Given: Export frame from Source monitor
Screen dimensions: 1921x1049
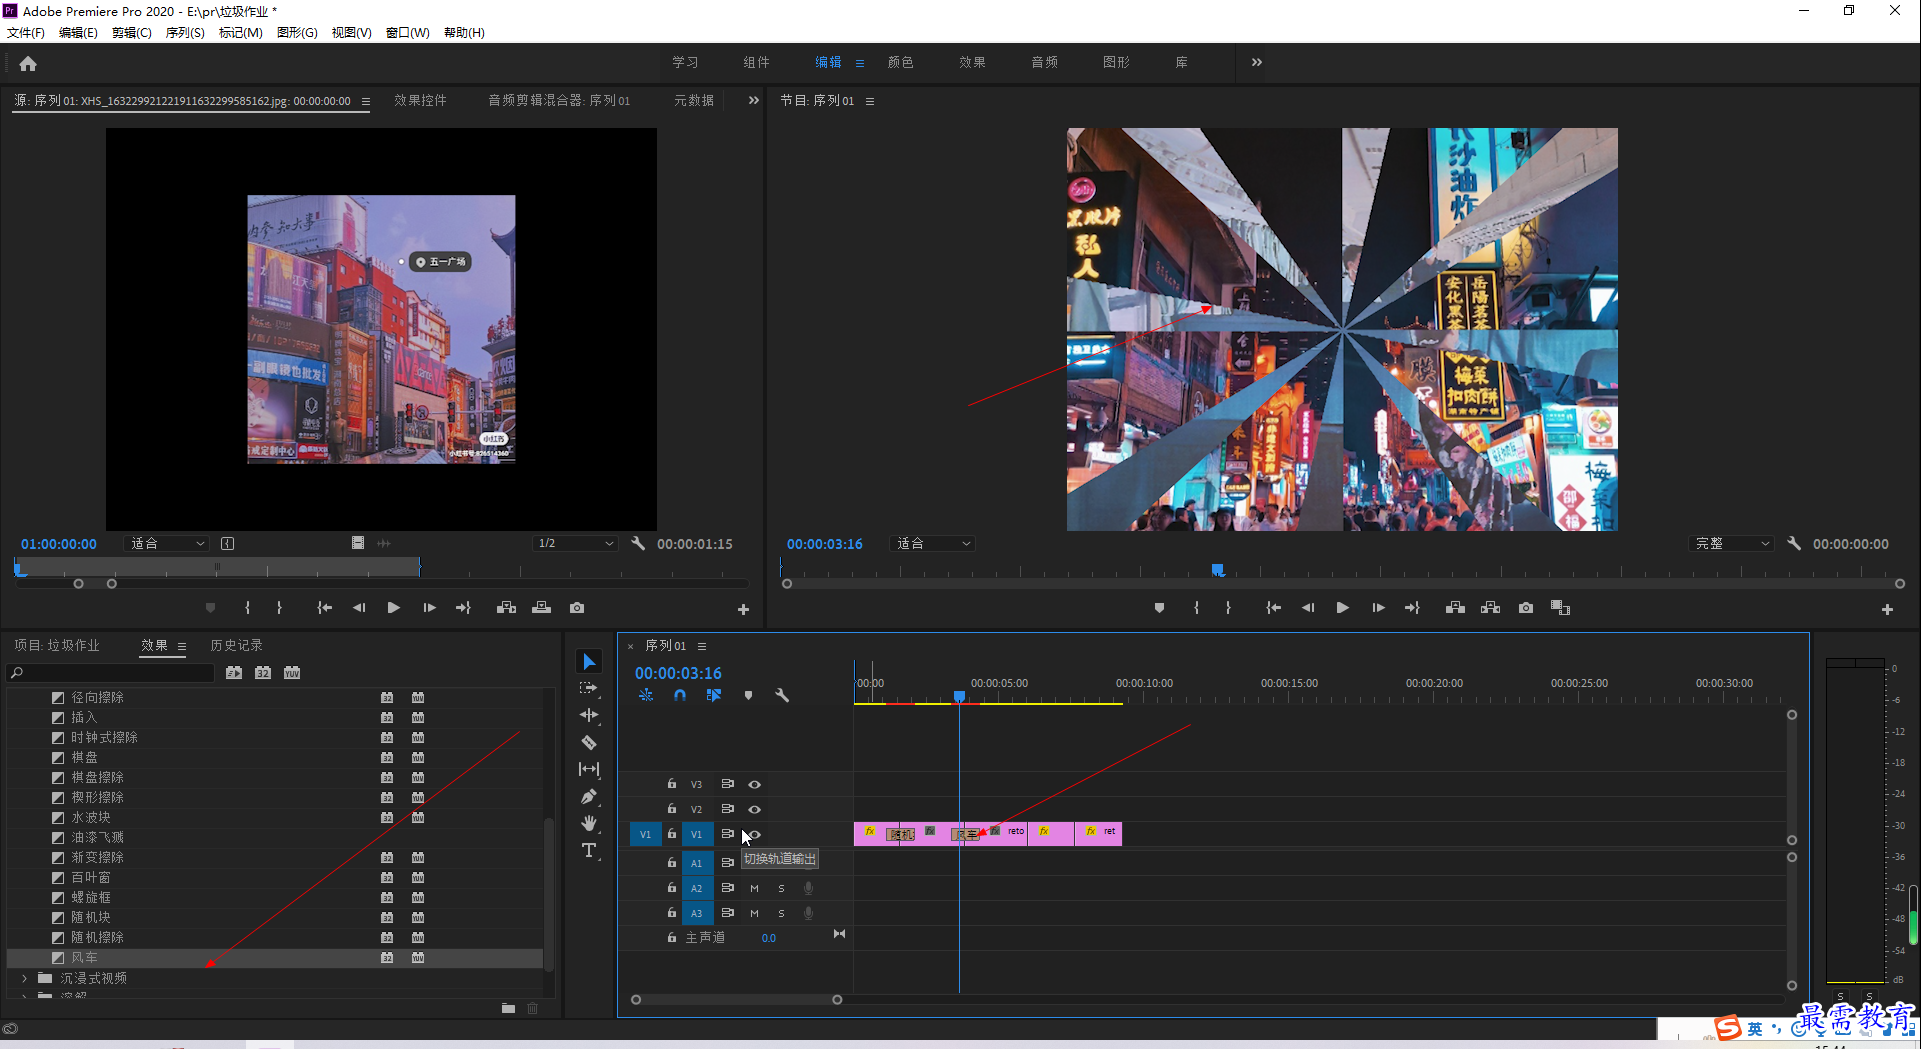Looking at the screenshot, I should click(x=577, y=608).
